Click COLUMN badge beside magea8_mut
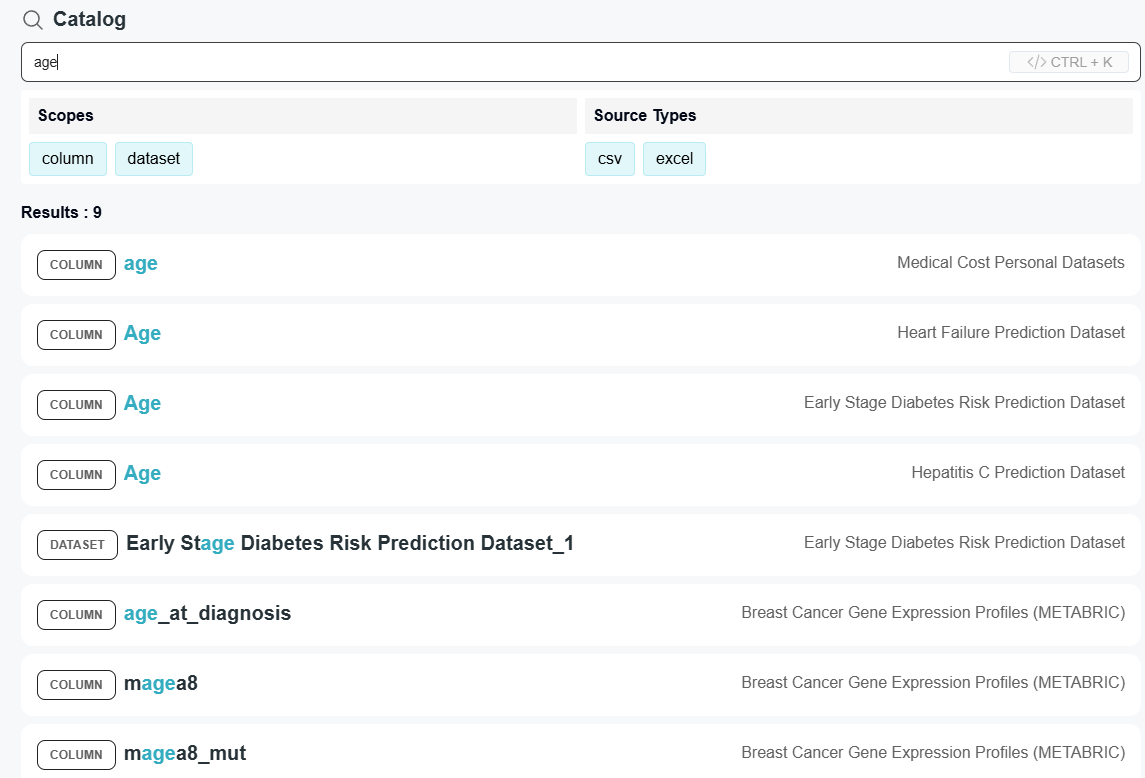Image resolution: width=1145 pixels, height=778 pixels. pyautogui.click(x=76, y=755)
